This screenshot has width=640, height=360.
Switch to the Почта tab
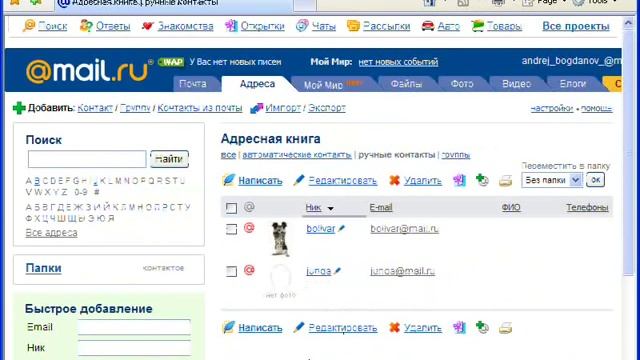coord(193,84)
